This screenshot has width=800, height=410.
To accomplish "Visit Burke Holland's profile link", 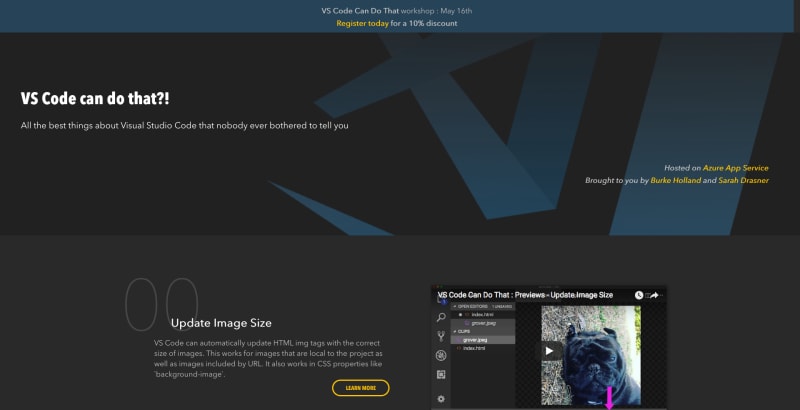I will [x=676, y=181].
